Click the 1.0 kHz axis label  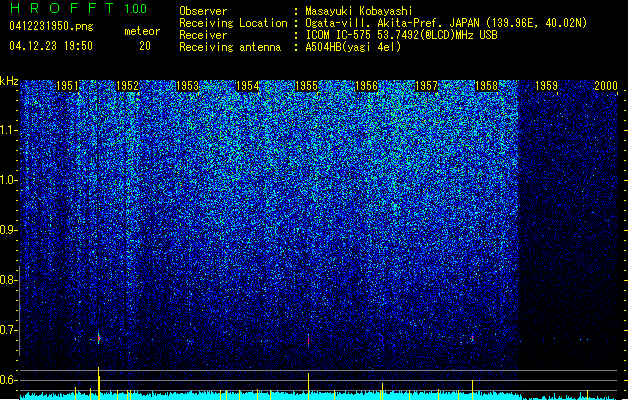pyautogui.click(x=9, y=180)
